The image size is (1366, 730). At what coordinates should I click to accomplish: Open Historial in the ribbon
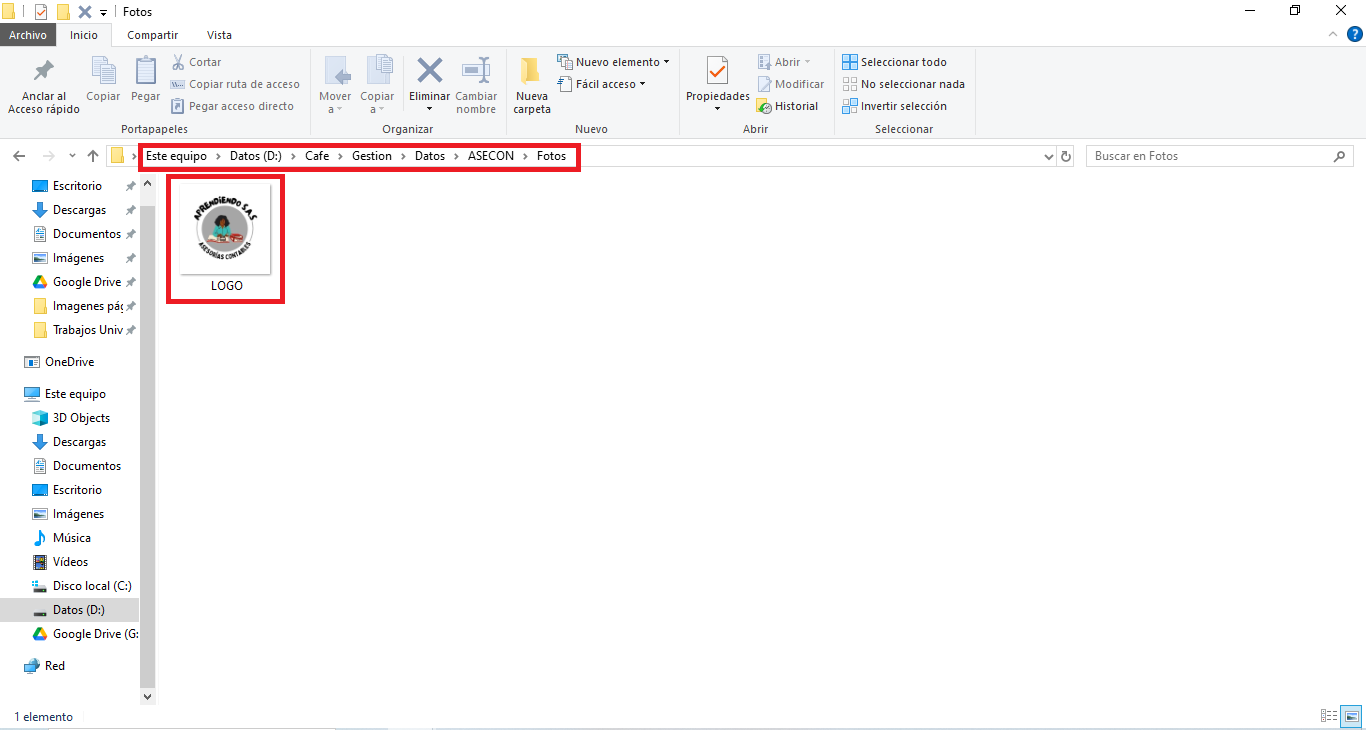click(x=788, y=106)
